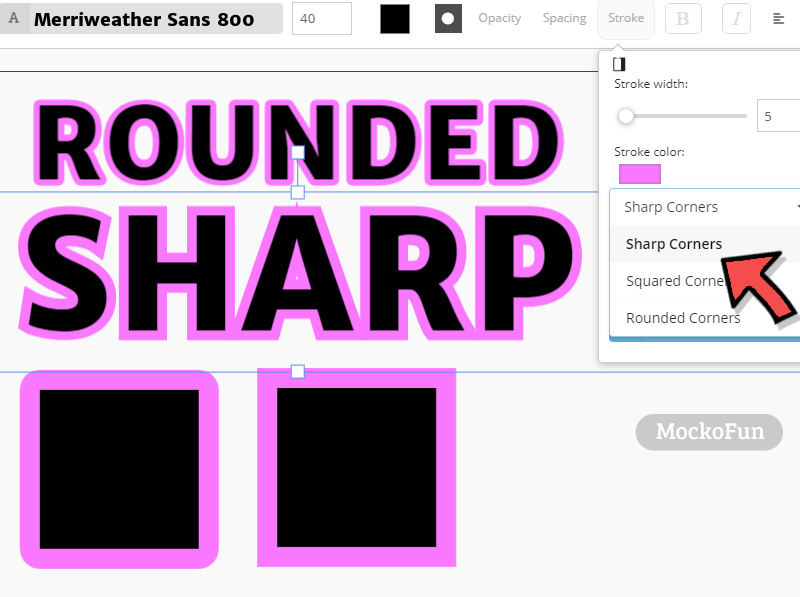Screen dimensions: 800x597
Task: Click the font size input field
Action: pos(320,18)
